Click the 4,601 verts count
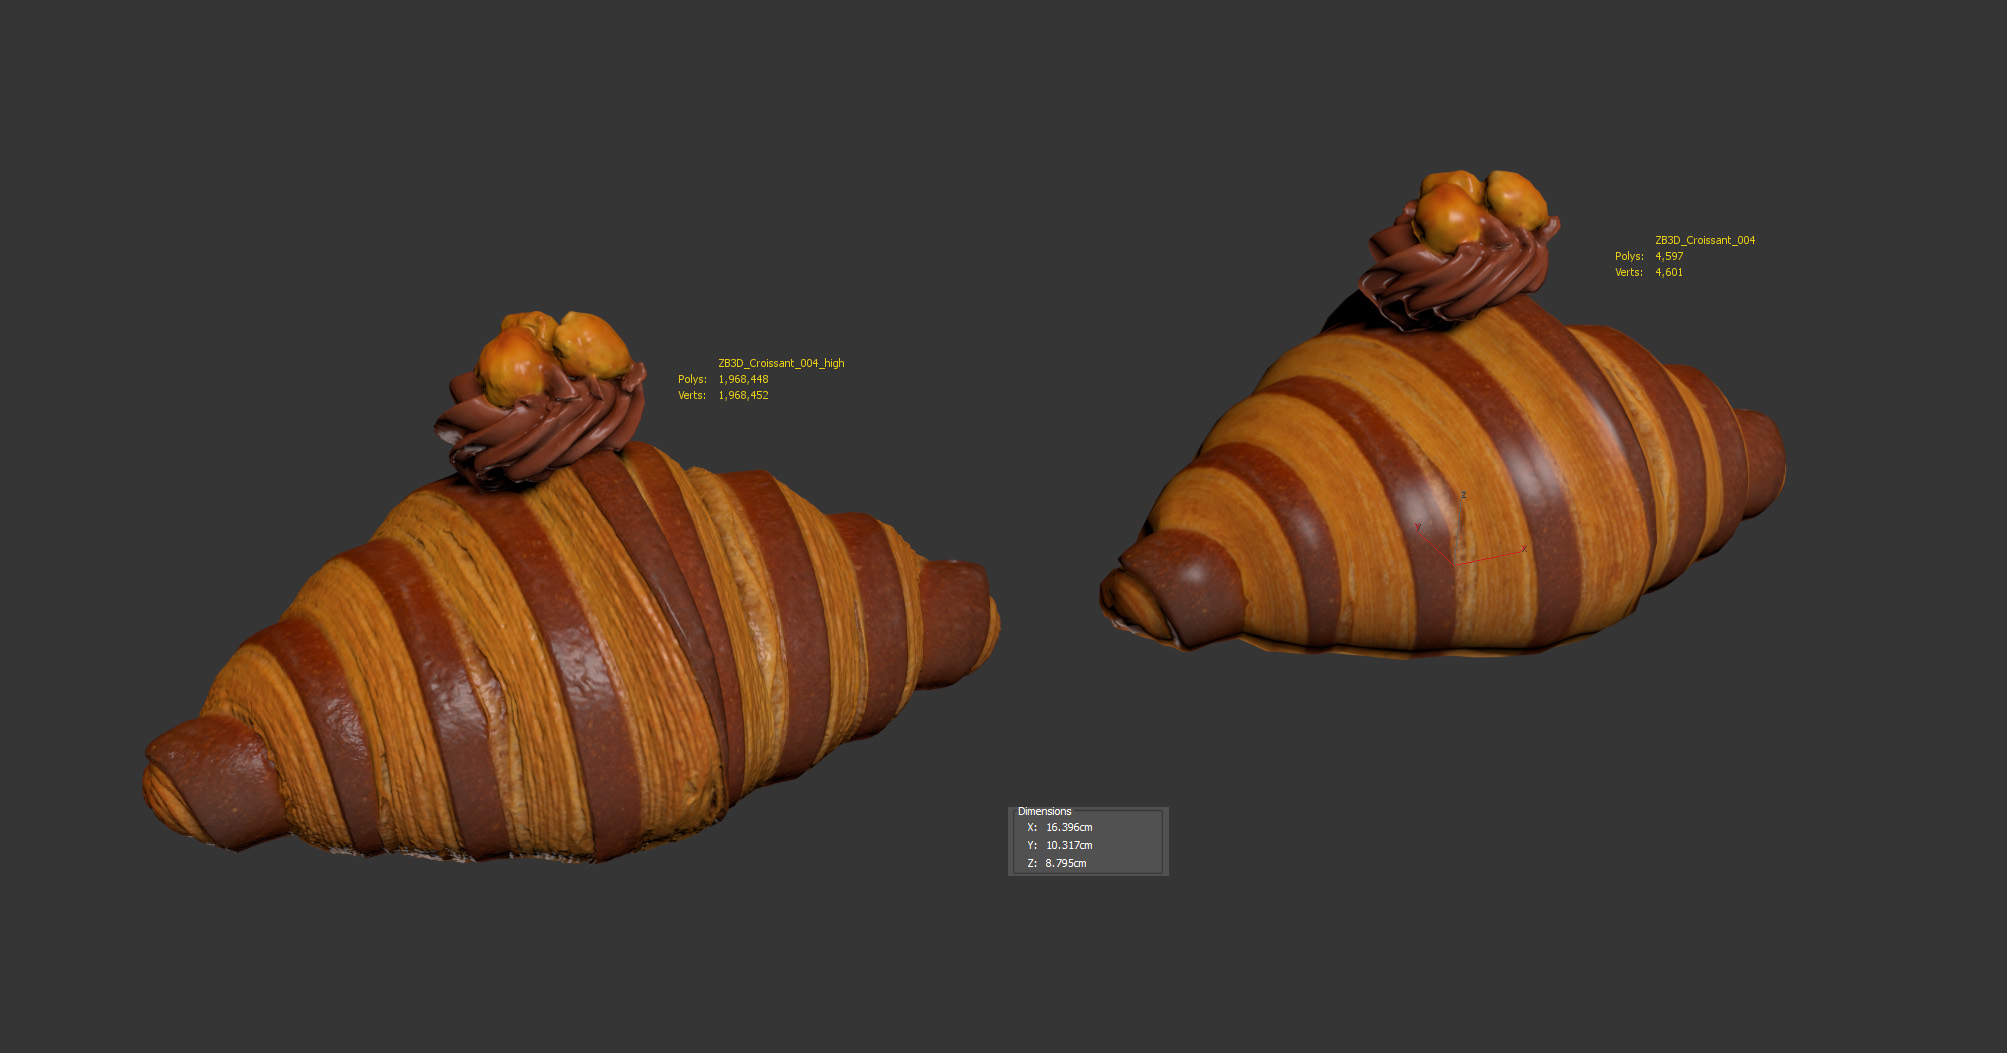 [1669, 272]
